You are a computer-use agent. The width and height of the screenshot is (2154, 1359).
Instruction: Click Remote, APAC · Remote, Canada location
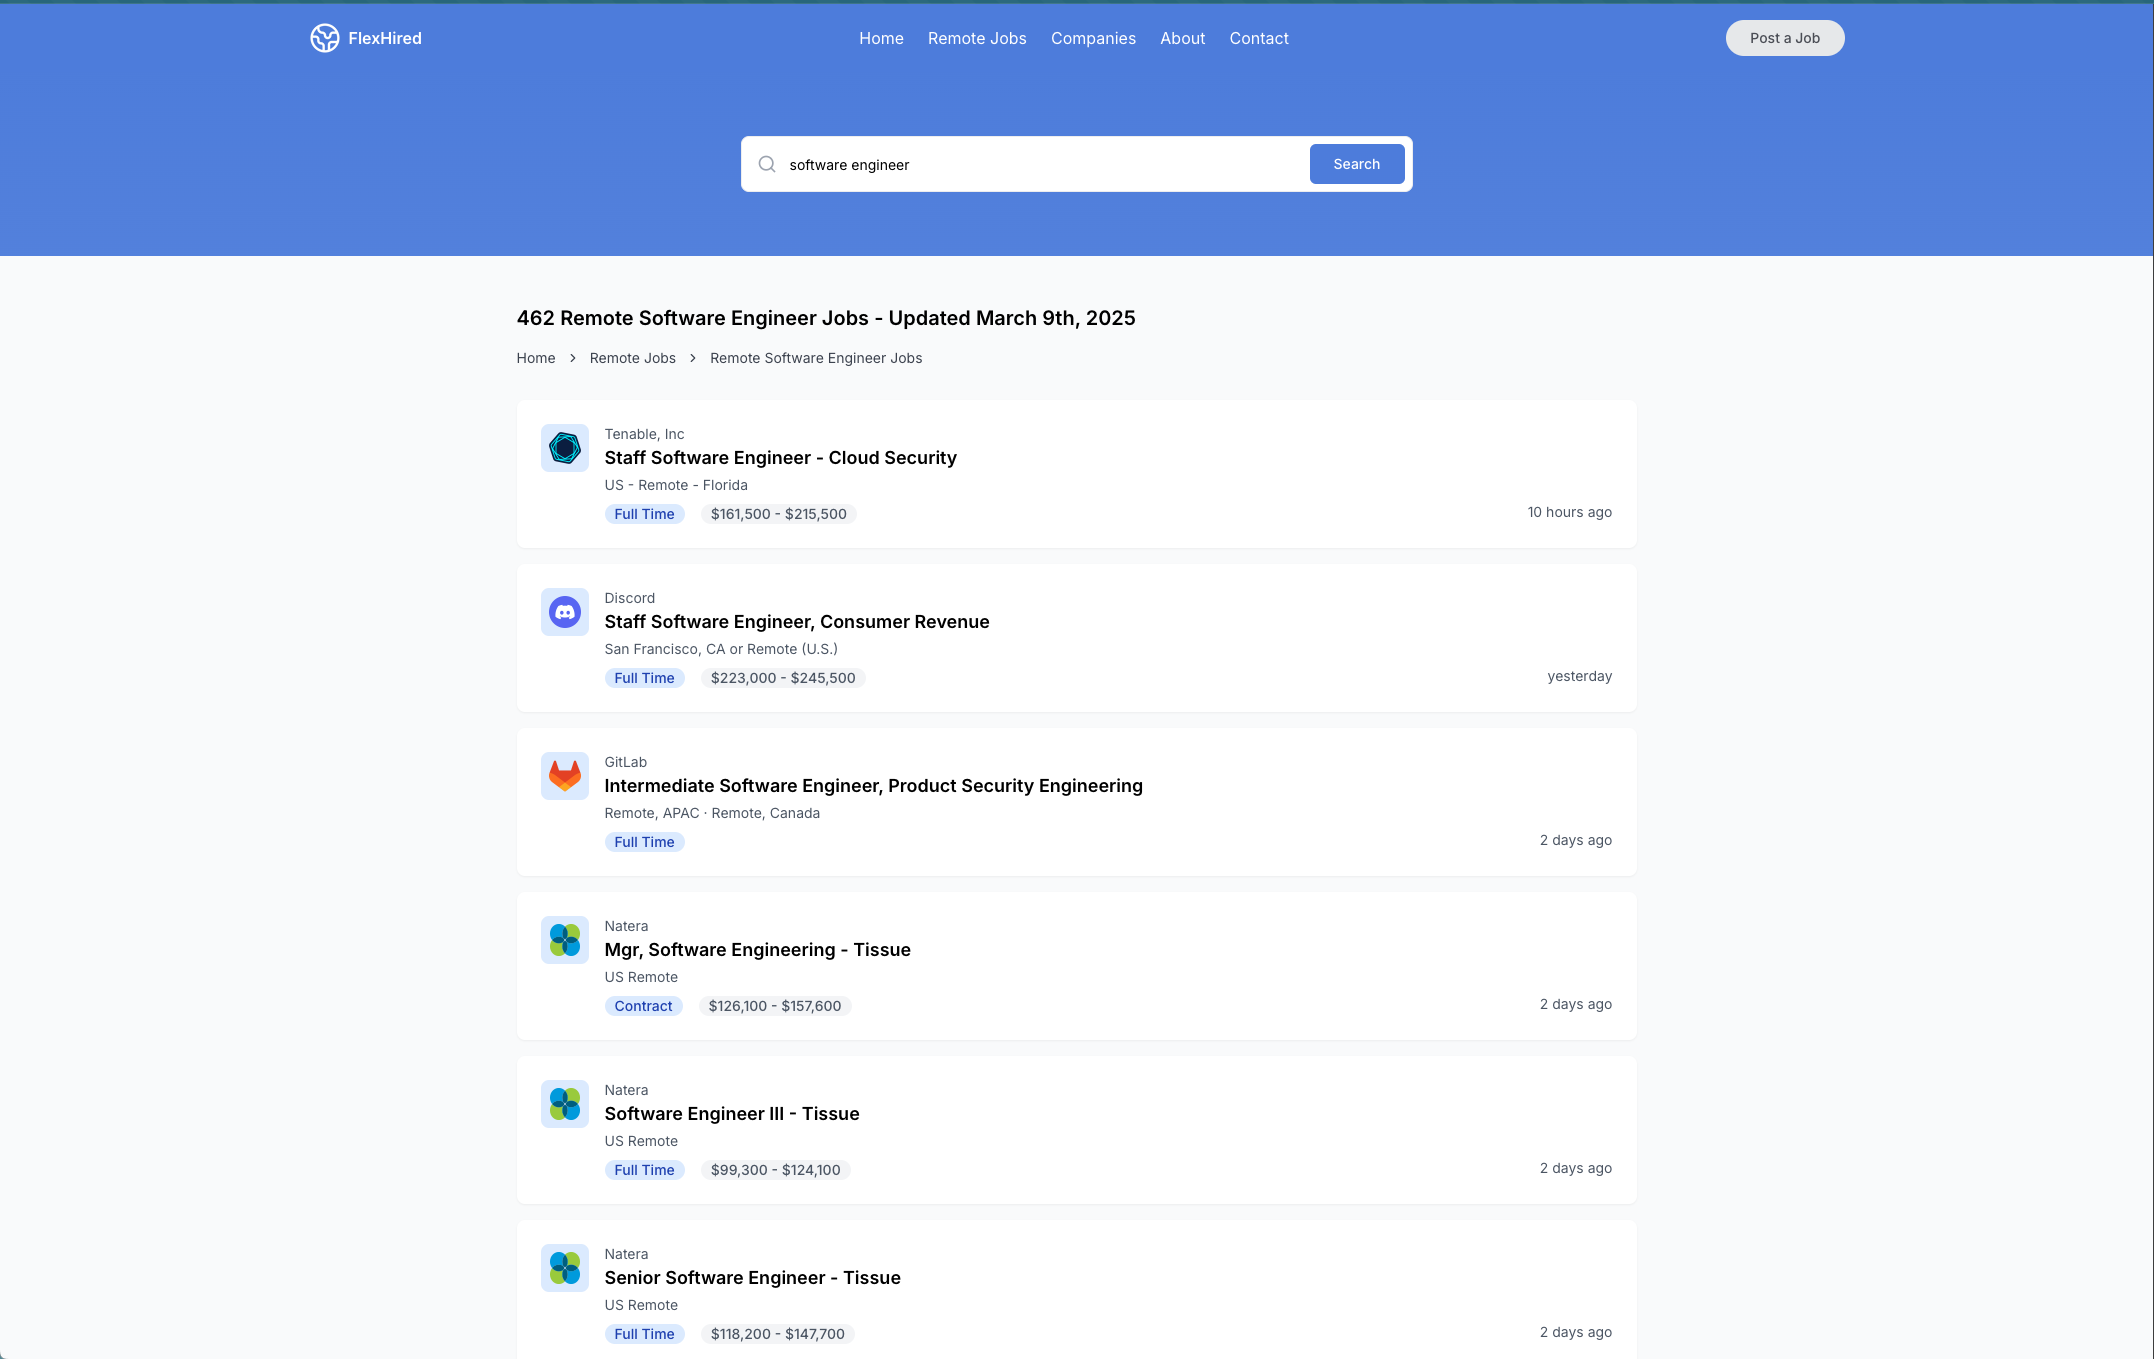click(x=712, y=813)
